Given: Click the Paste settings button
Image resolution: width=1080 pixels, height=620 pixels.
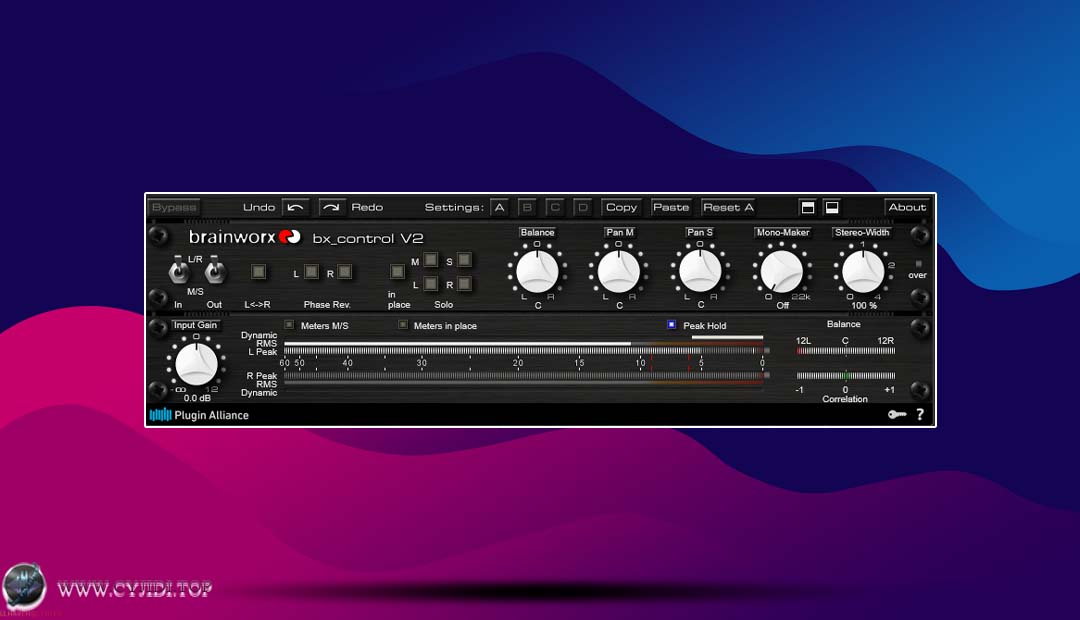Looking at the screenshot, I should click(671, 207).
